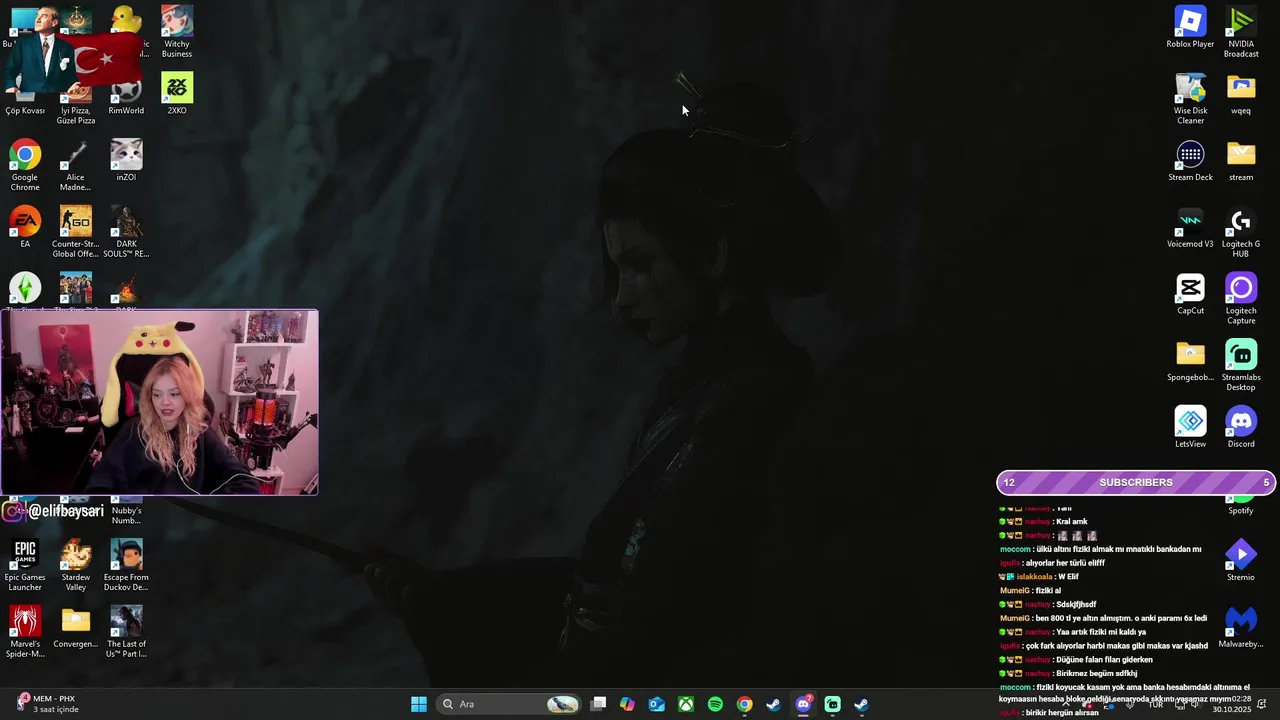Viewport: 1280px width, 720px height.
Task: Click the webcam overlay thumbnail
Action: [159, 402]
